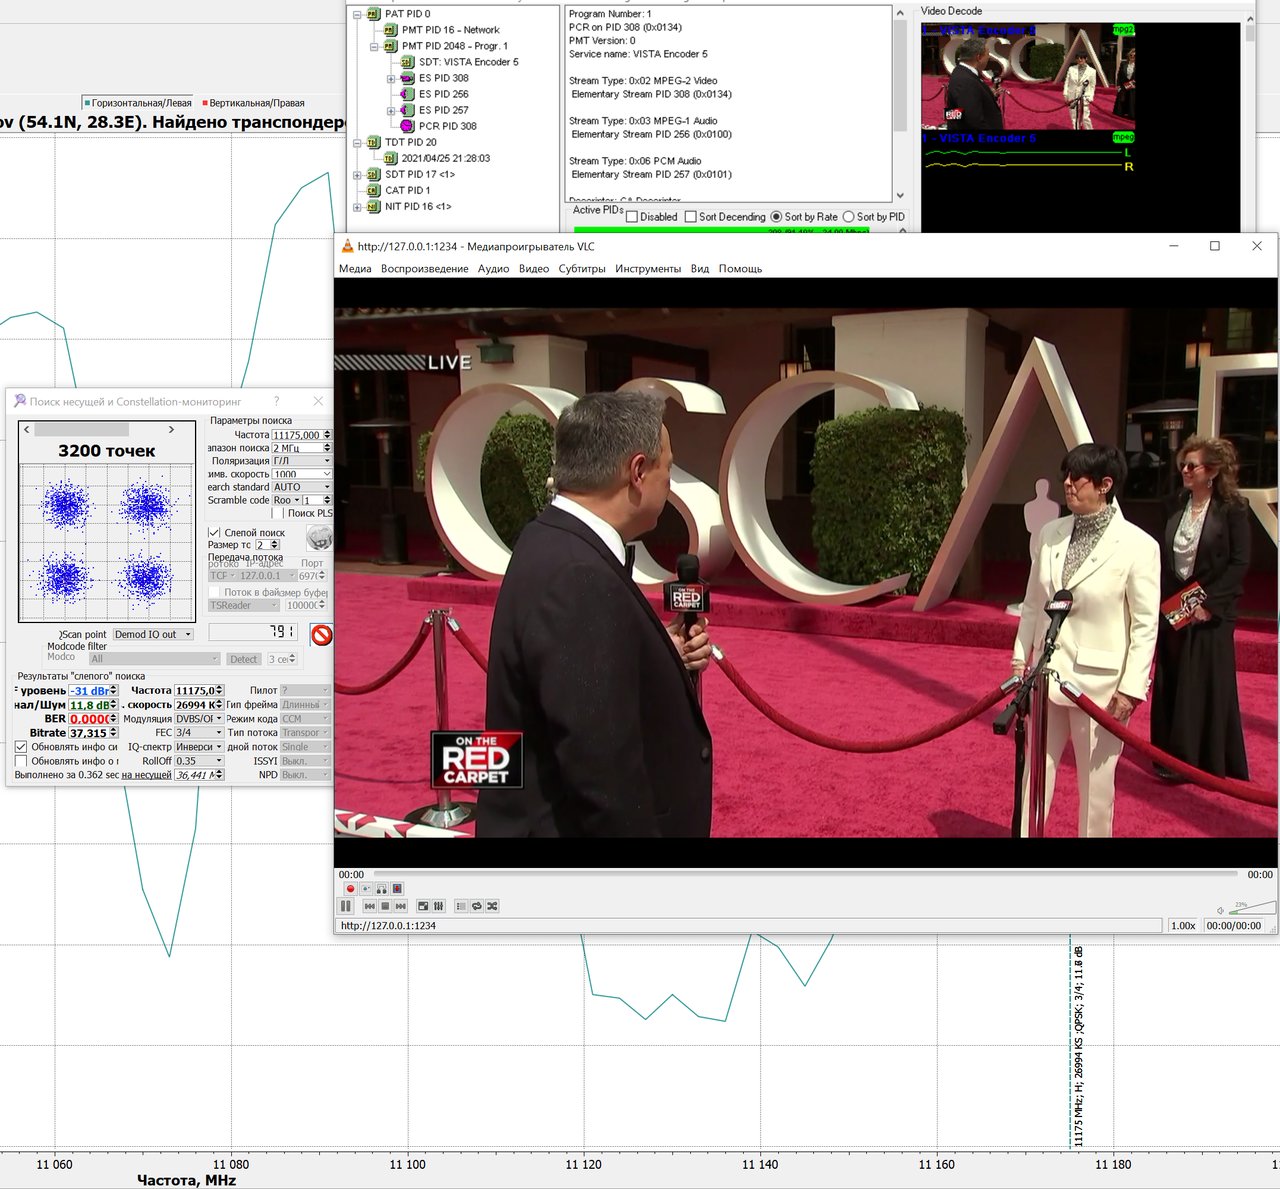Click red stop sign in search window

click(321, 634)
